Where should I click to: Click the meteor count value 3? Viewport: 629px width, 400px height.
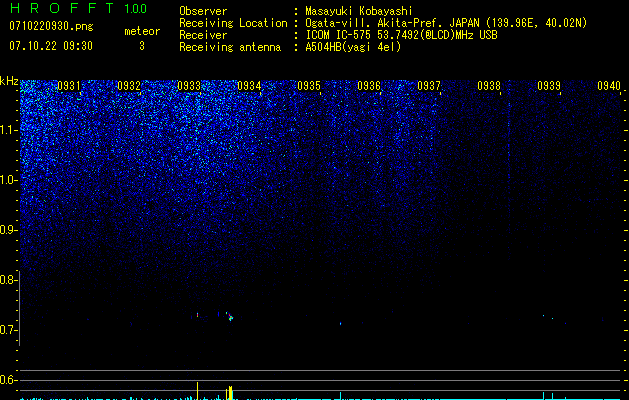142,46
